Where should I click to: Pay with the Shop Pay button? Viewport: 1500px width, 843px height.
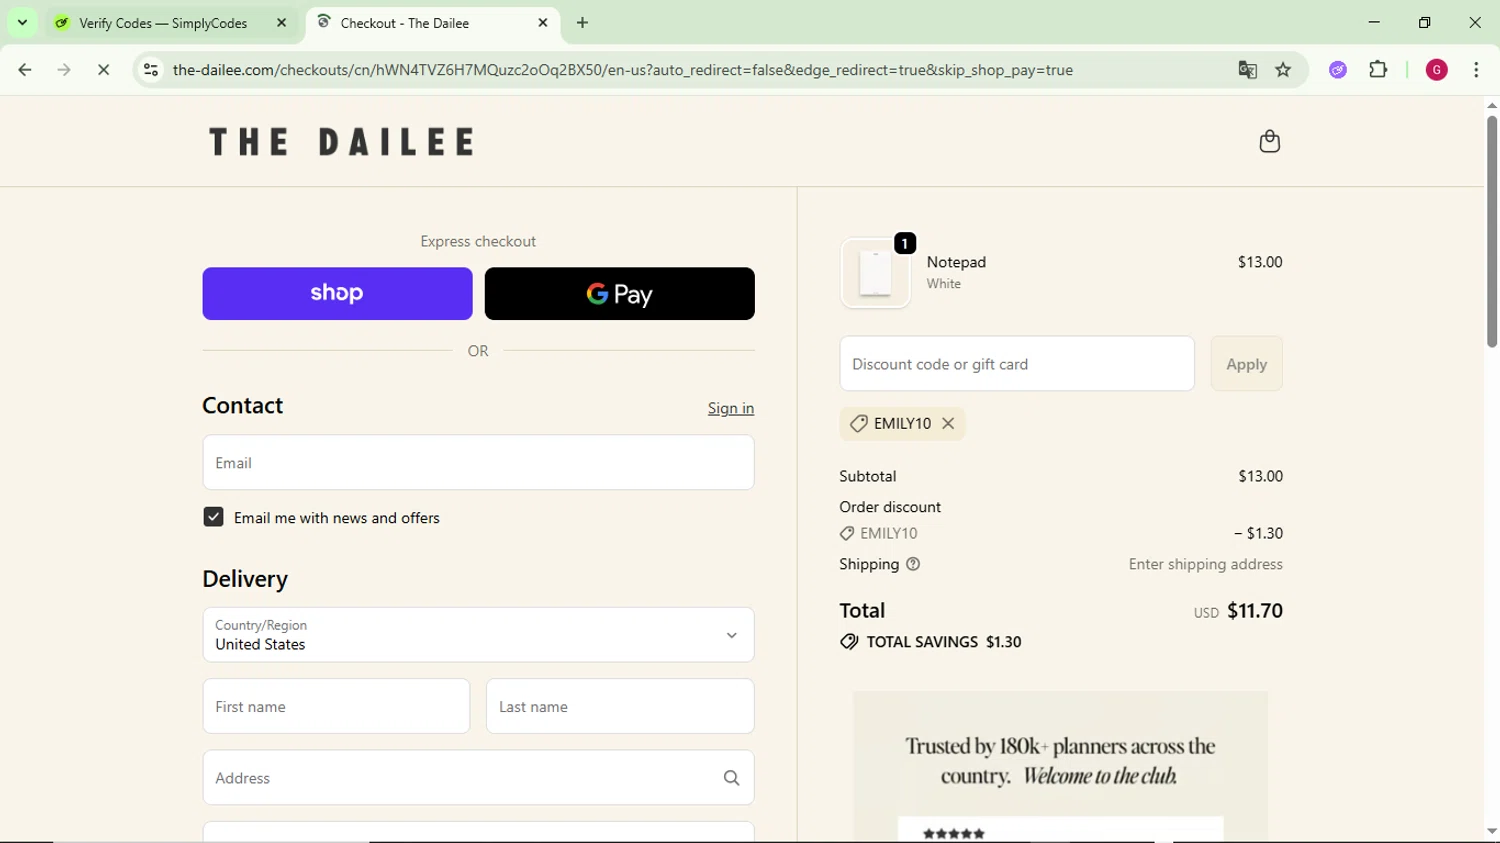(x=337, y=294)
